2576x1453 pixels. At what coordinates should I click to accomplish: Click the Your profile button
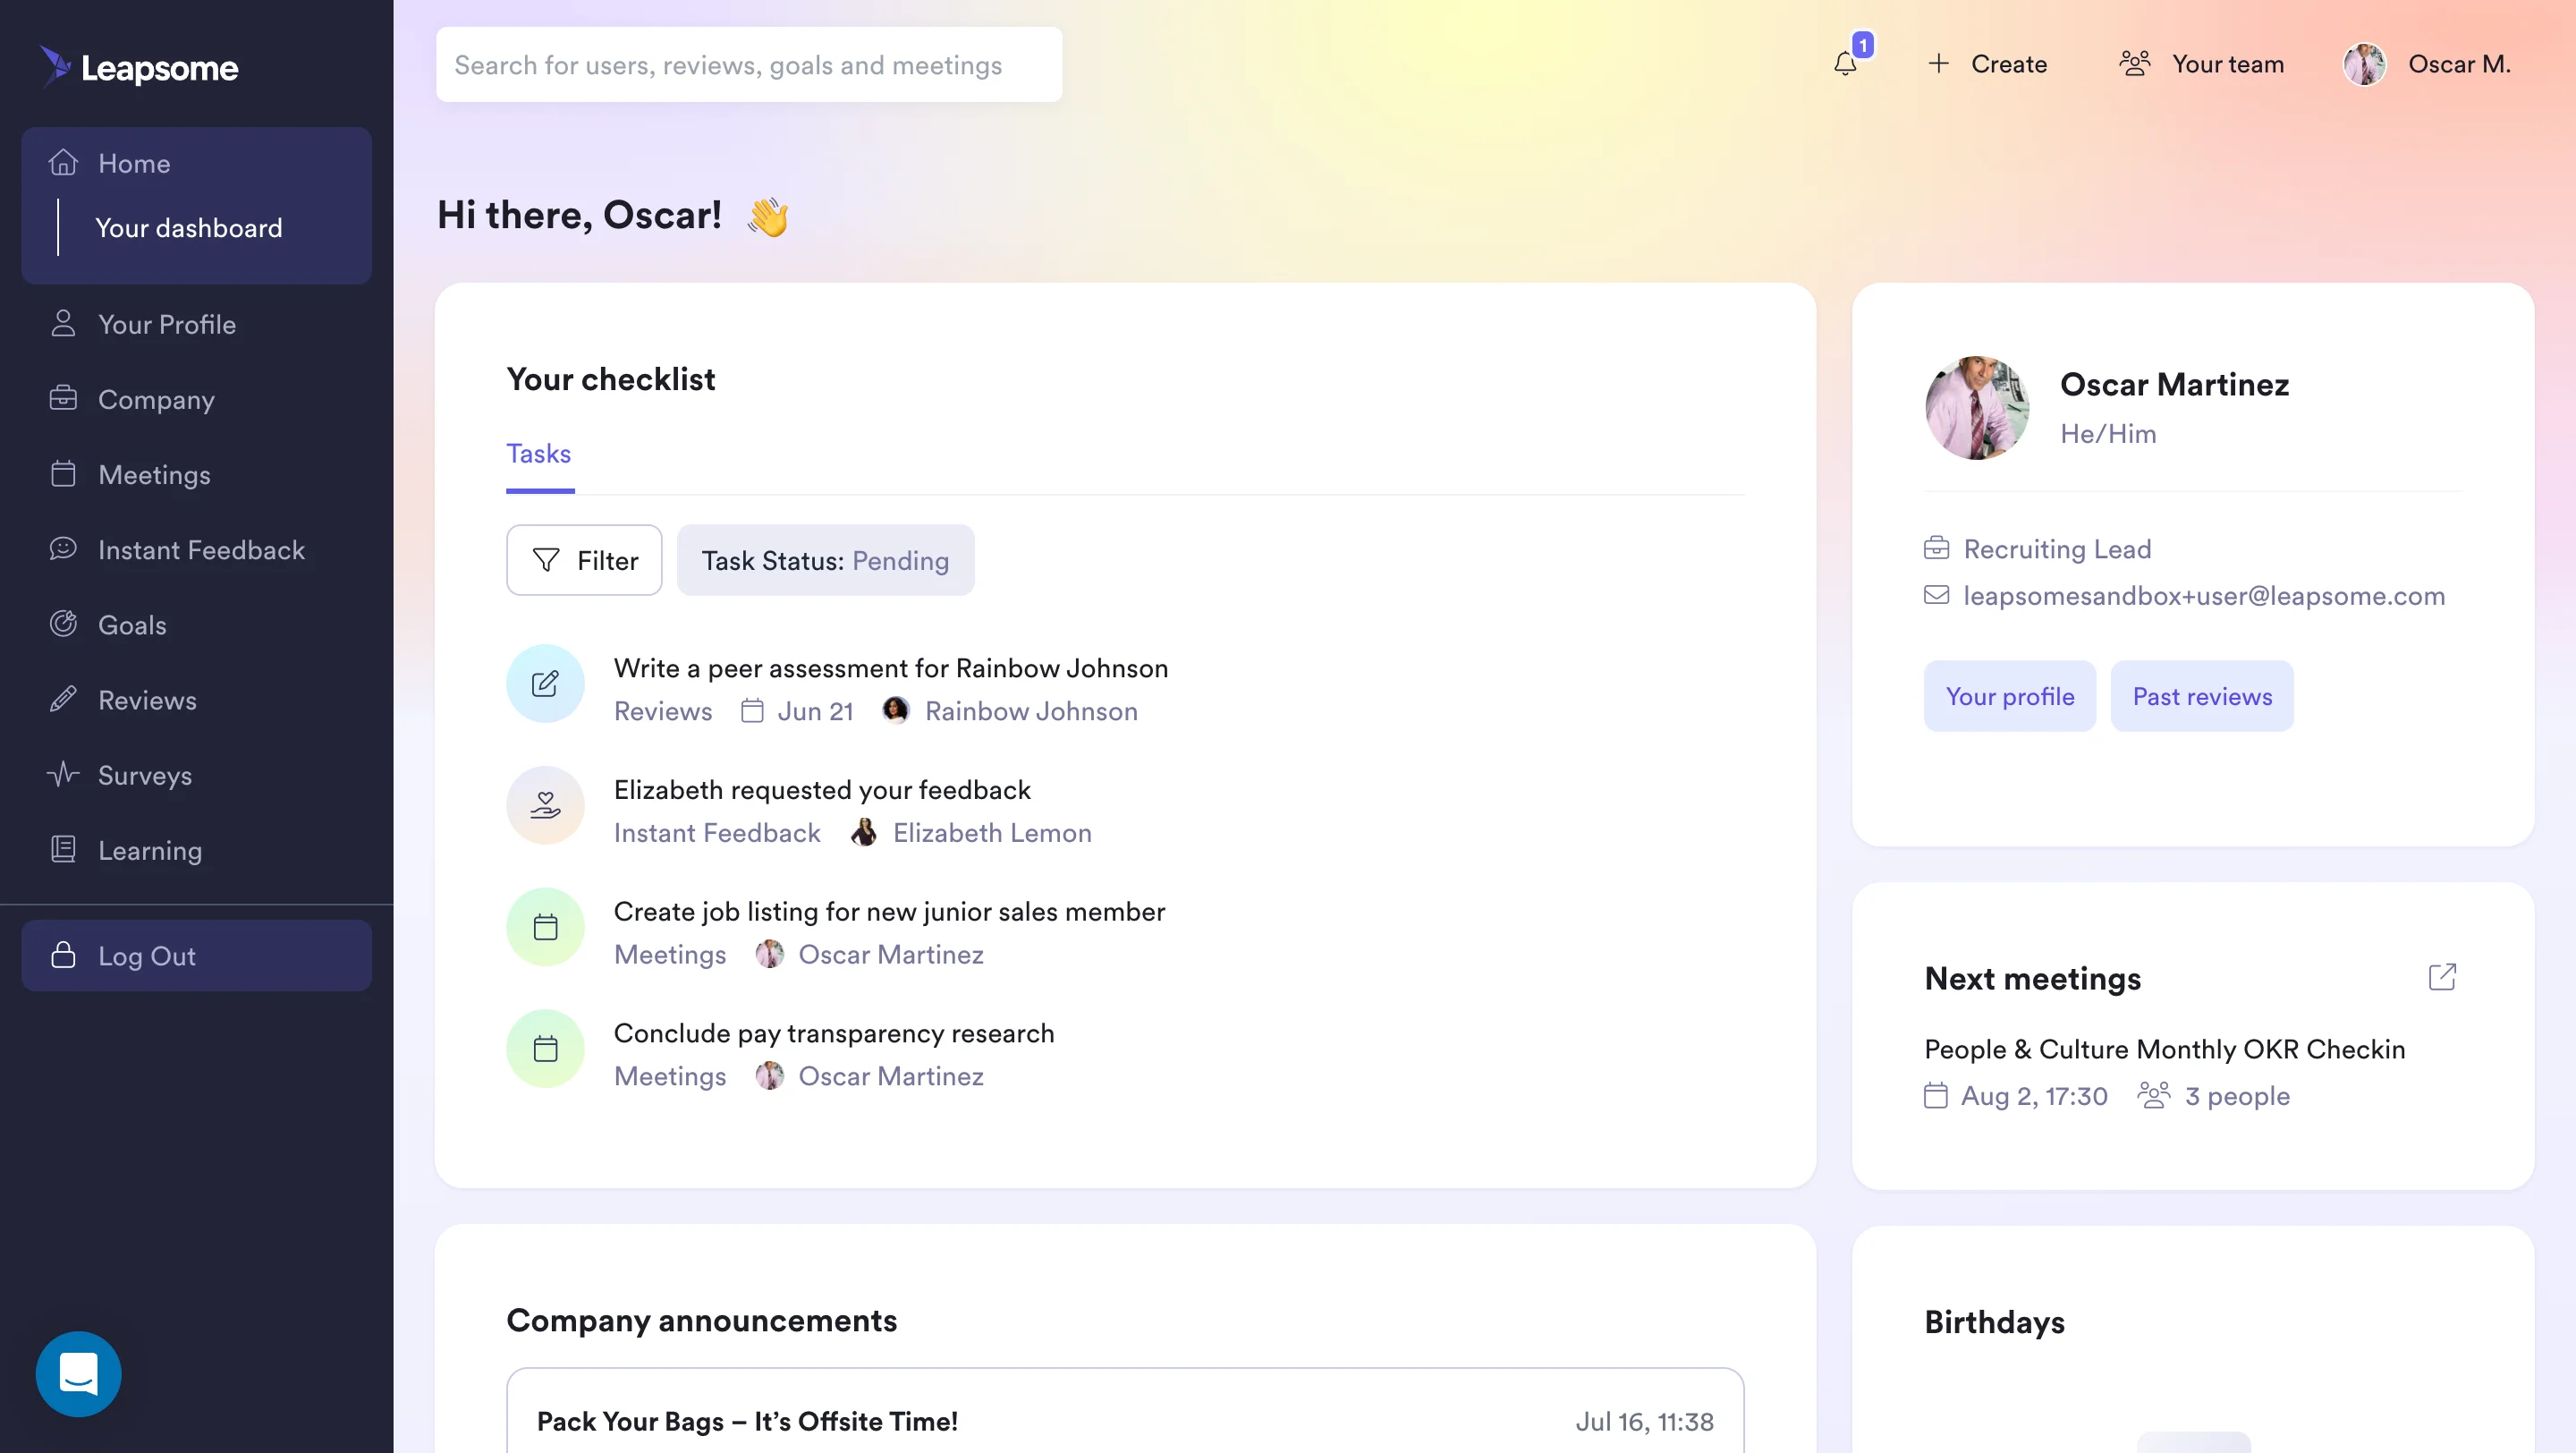pyautogui.click(x=2009, y=696)
